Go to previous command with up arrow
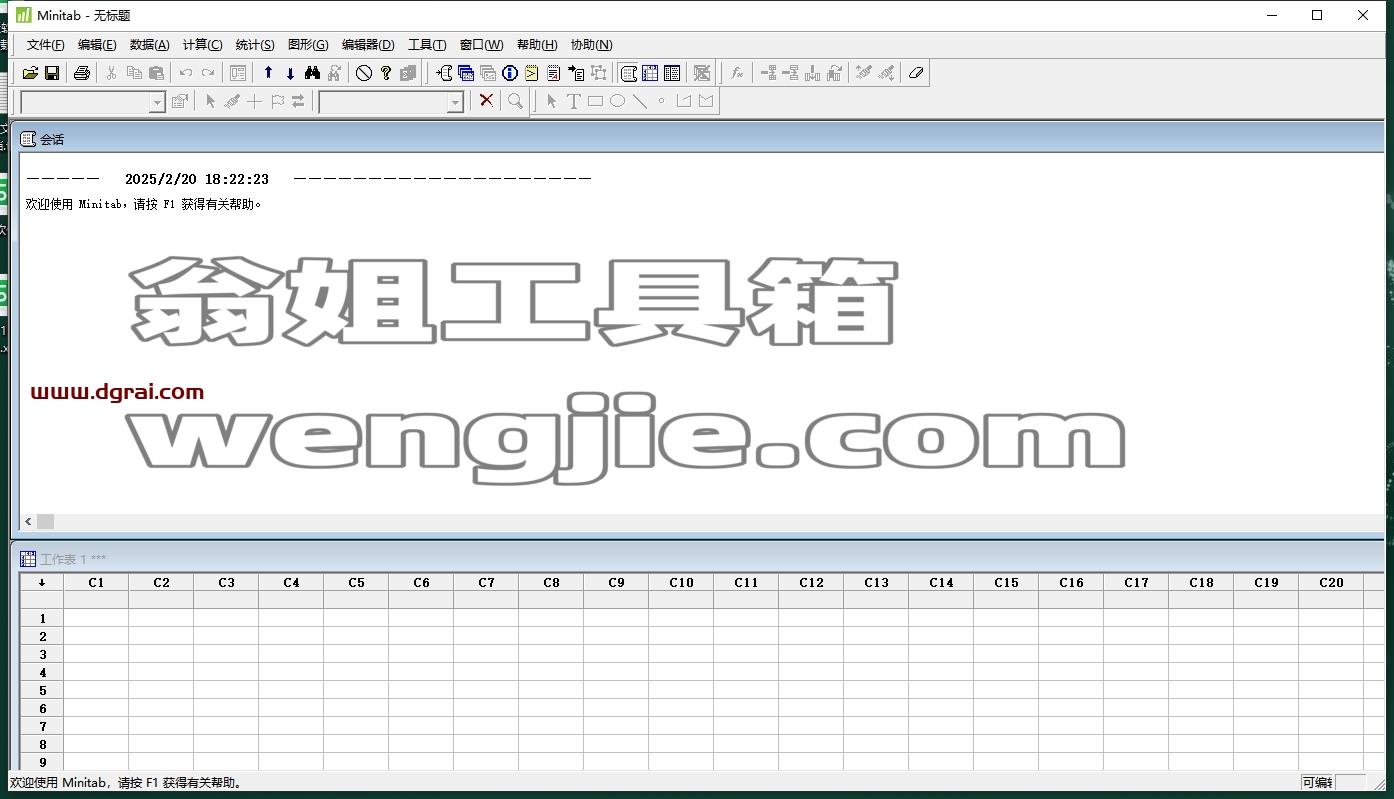This screenshot has height=799, width=1394. (x=268, y=73)
